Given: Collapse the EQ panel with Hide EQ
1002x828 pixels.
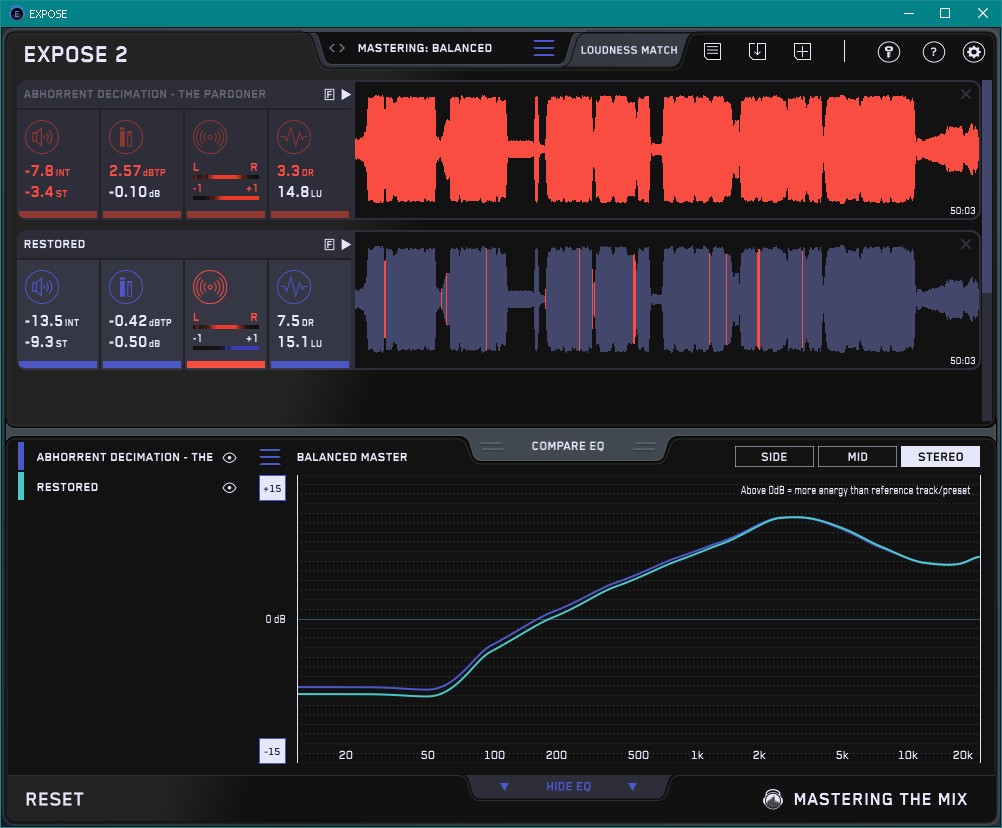Looking at the screenshot, I should 568,787.
